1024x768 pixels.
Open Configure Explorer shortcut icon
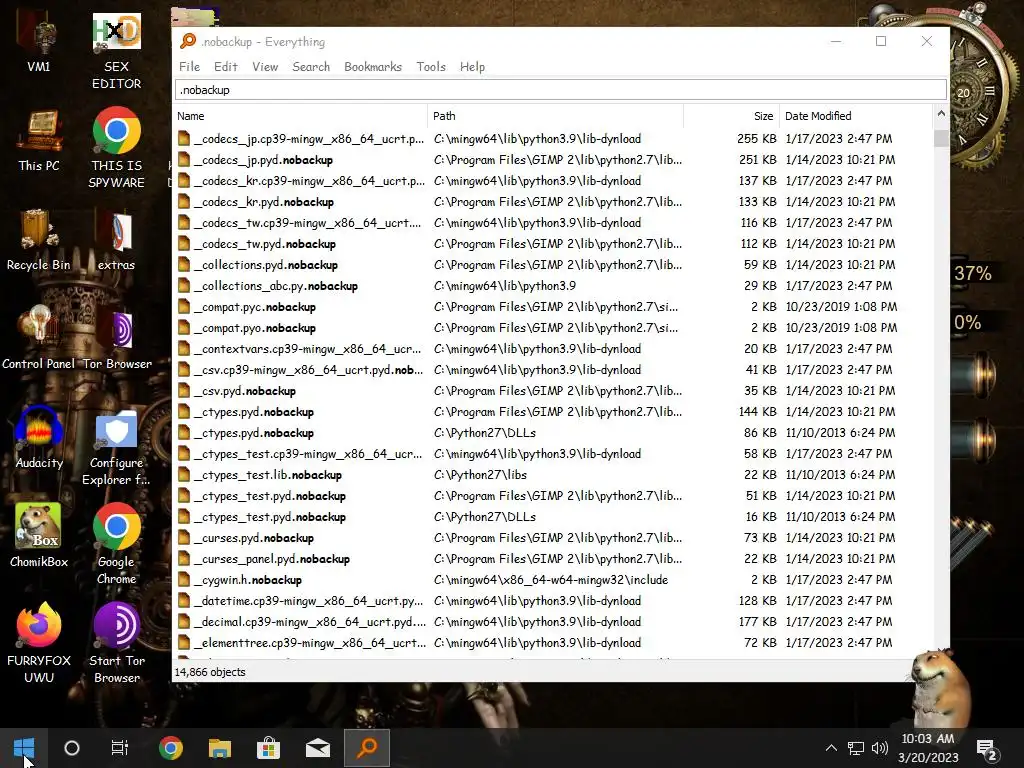pos(116,448)
